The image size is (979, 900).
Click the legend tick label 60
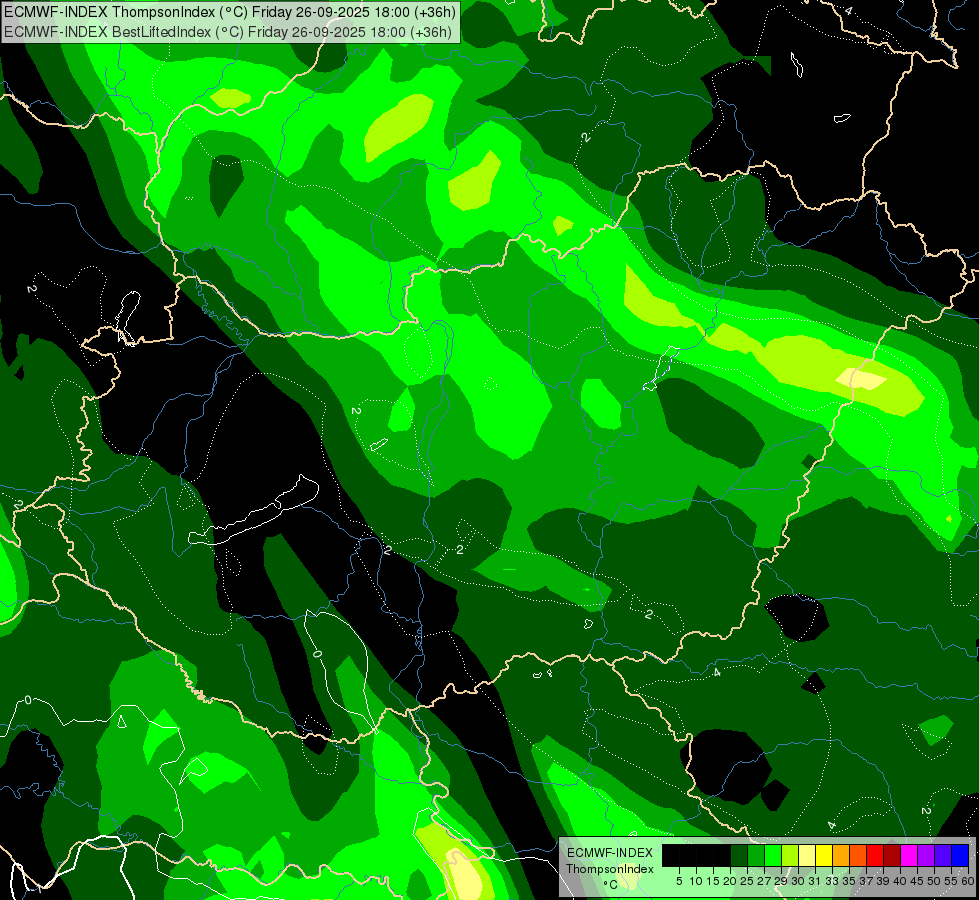pos(967,881)
